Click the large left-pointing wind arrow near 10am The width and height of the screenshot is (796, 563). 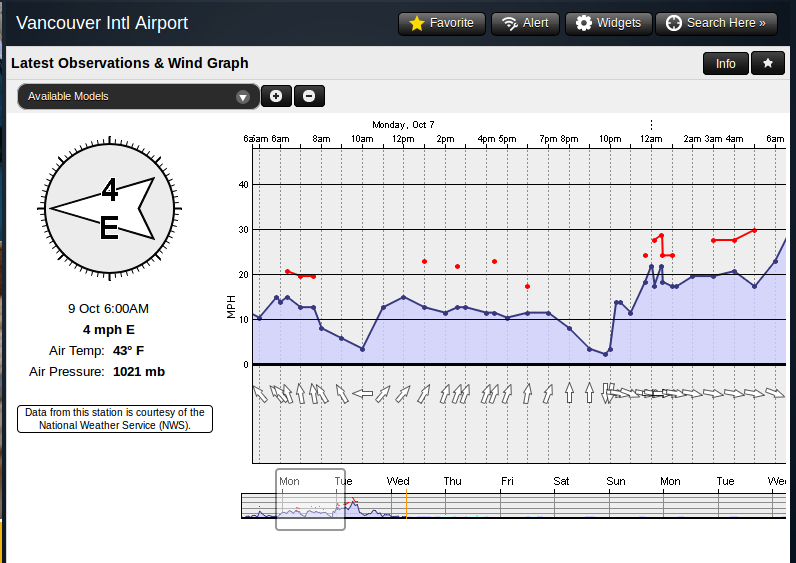(x=362, y=393)
